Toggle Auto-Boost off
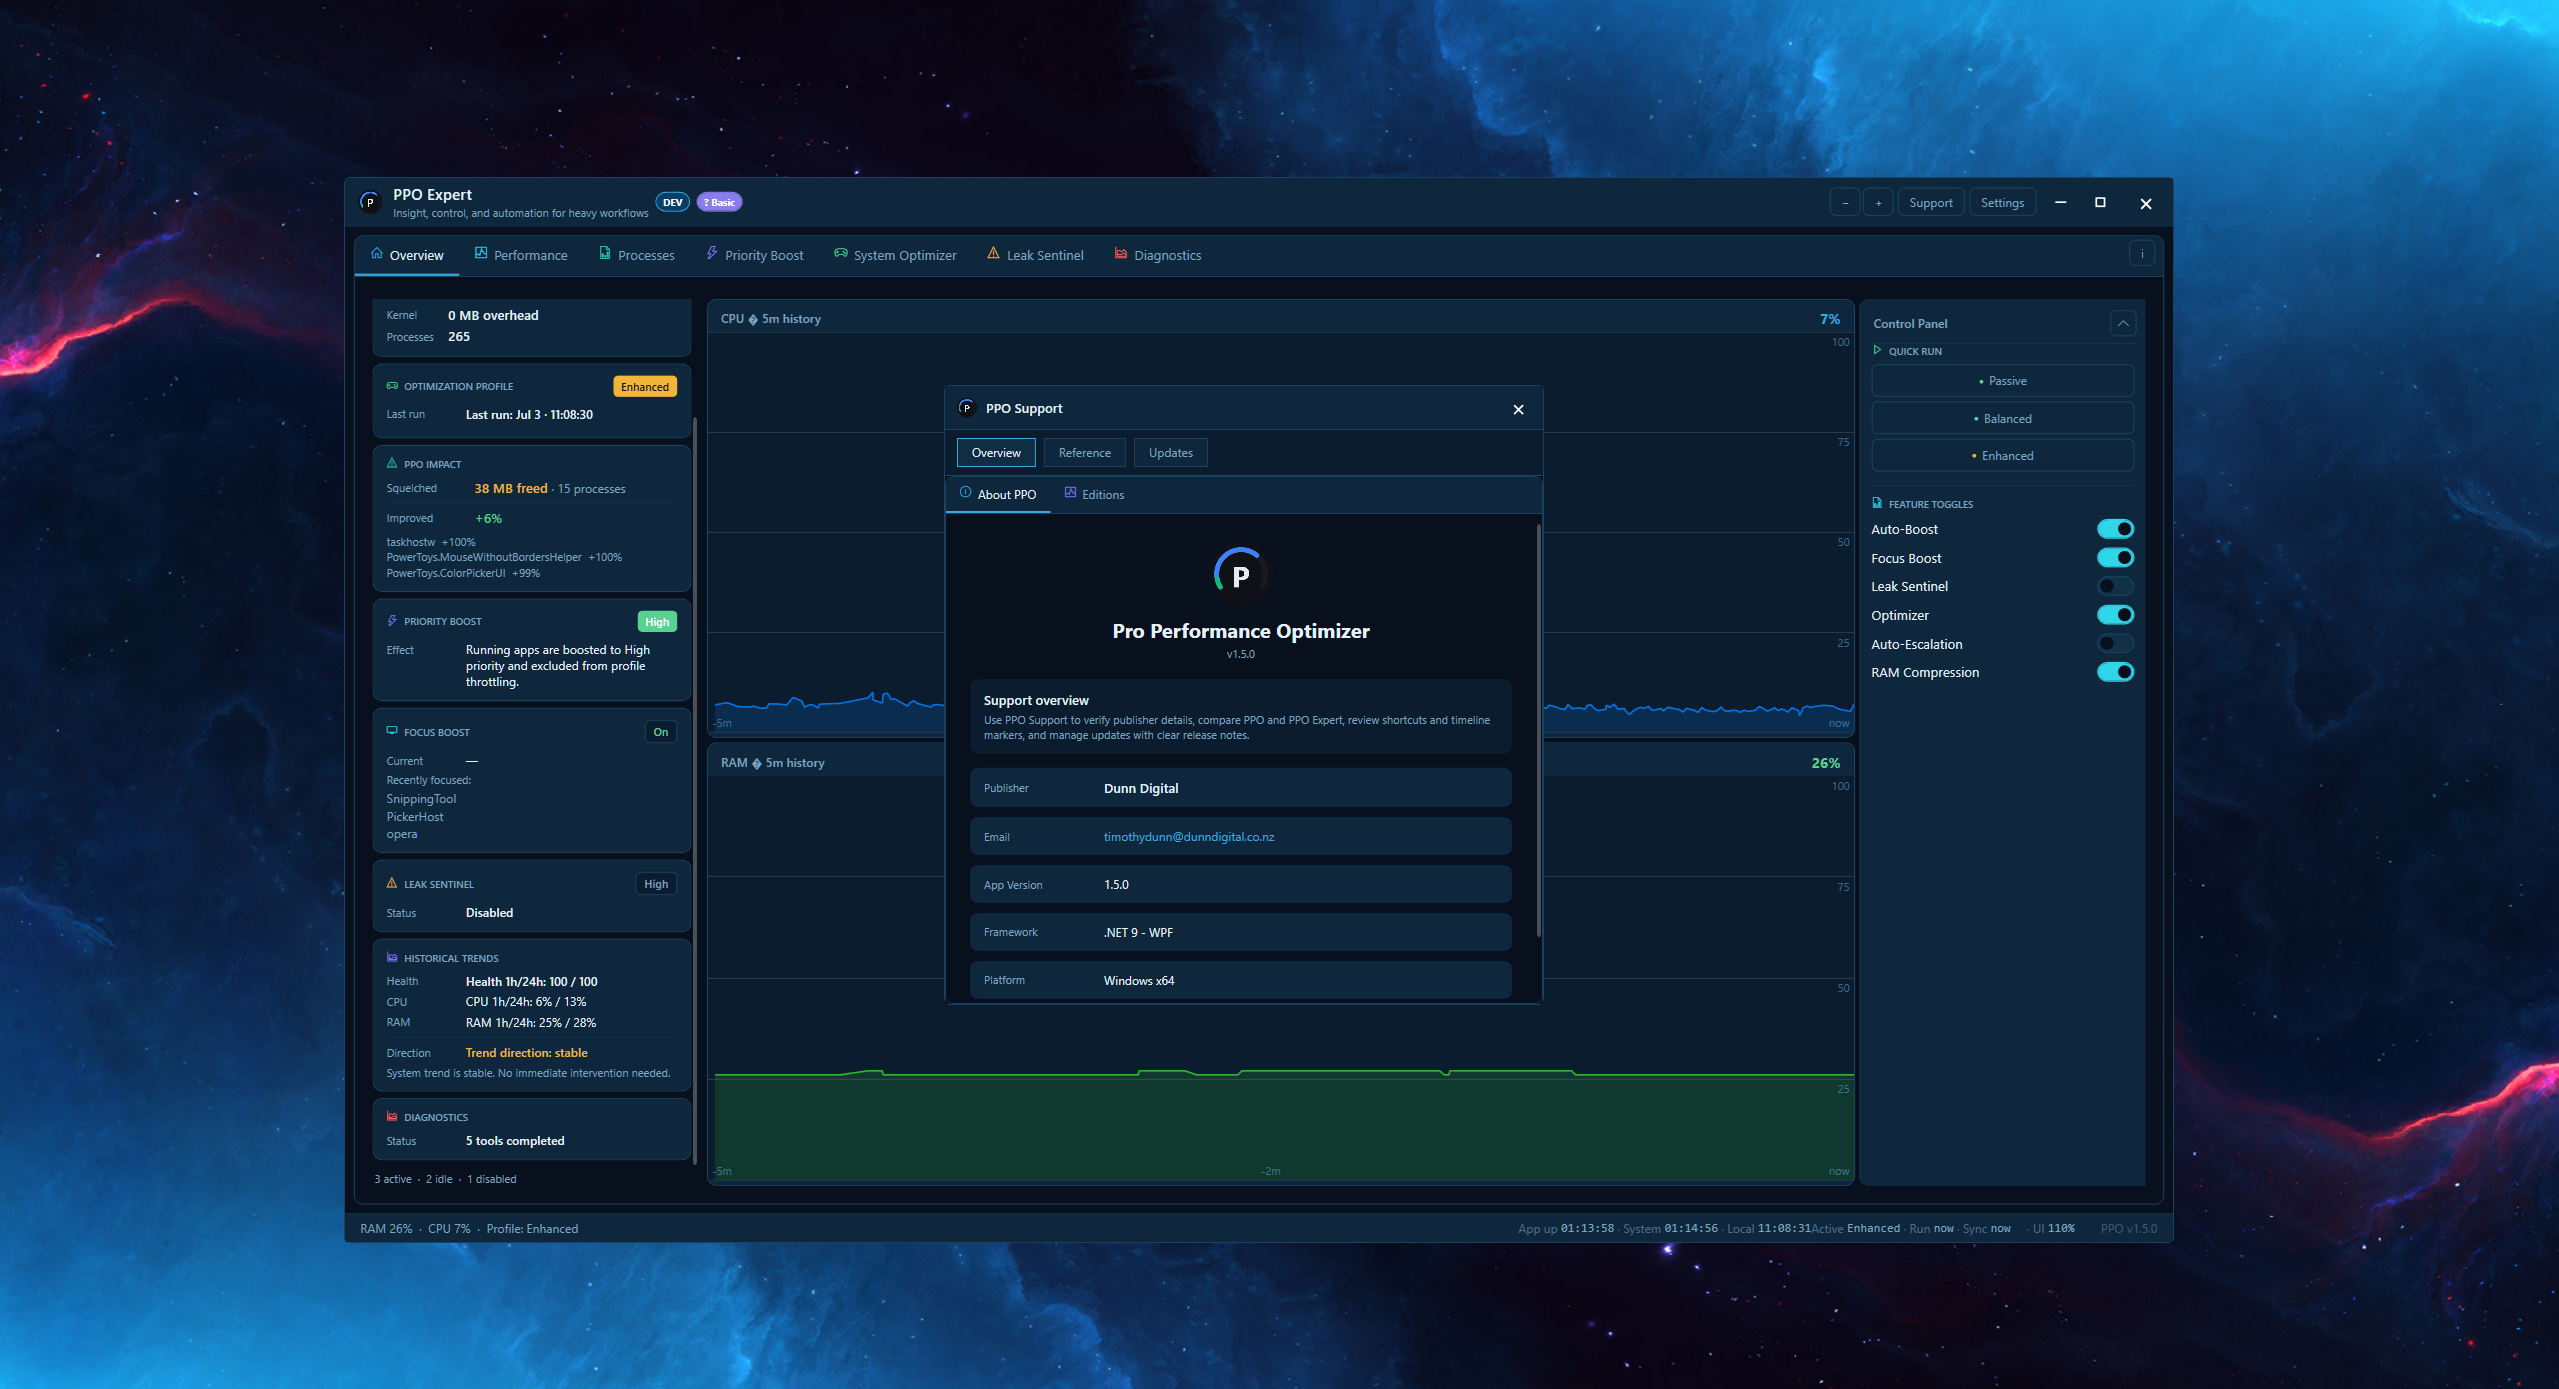Viewport: 2559px width, 1389px height. (2115, 529)
